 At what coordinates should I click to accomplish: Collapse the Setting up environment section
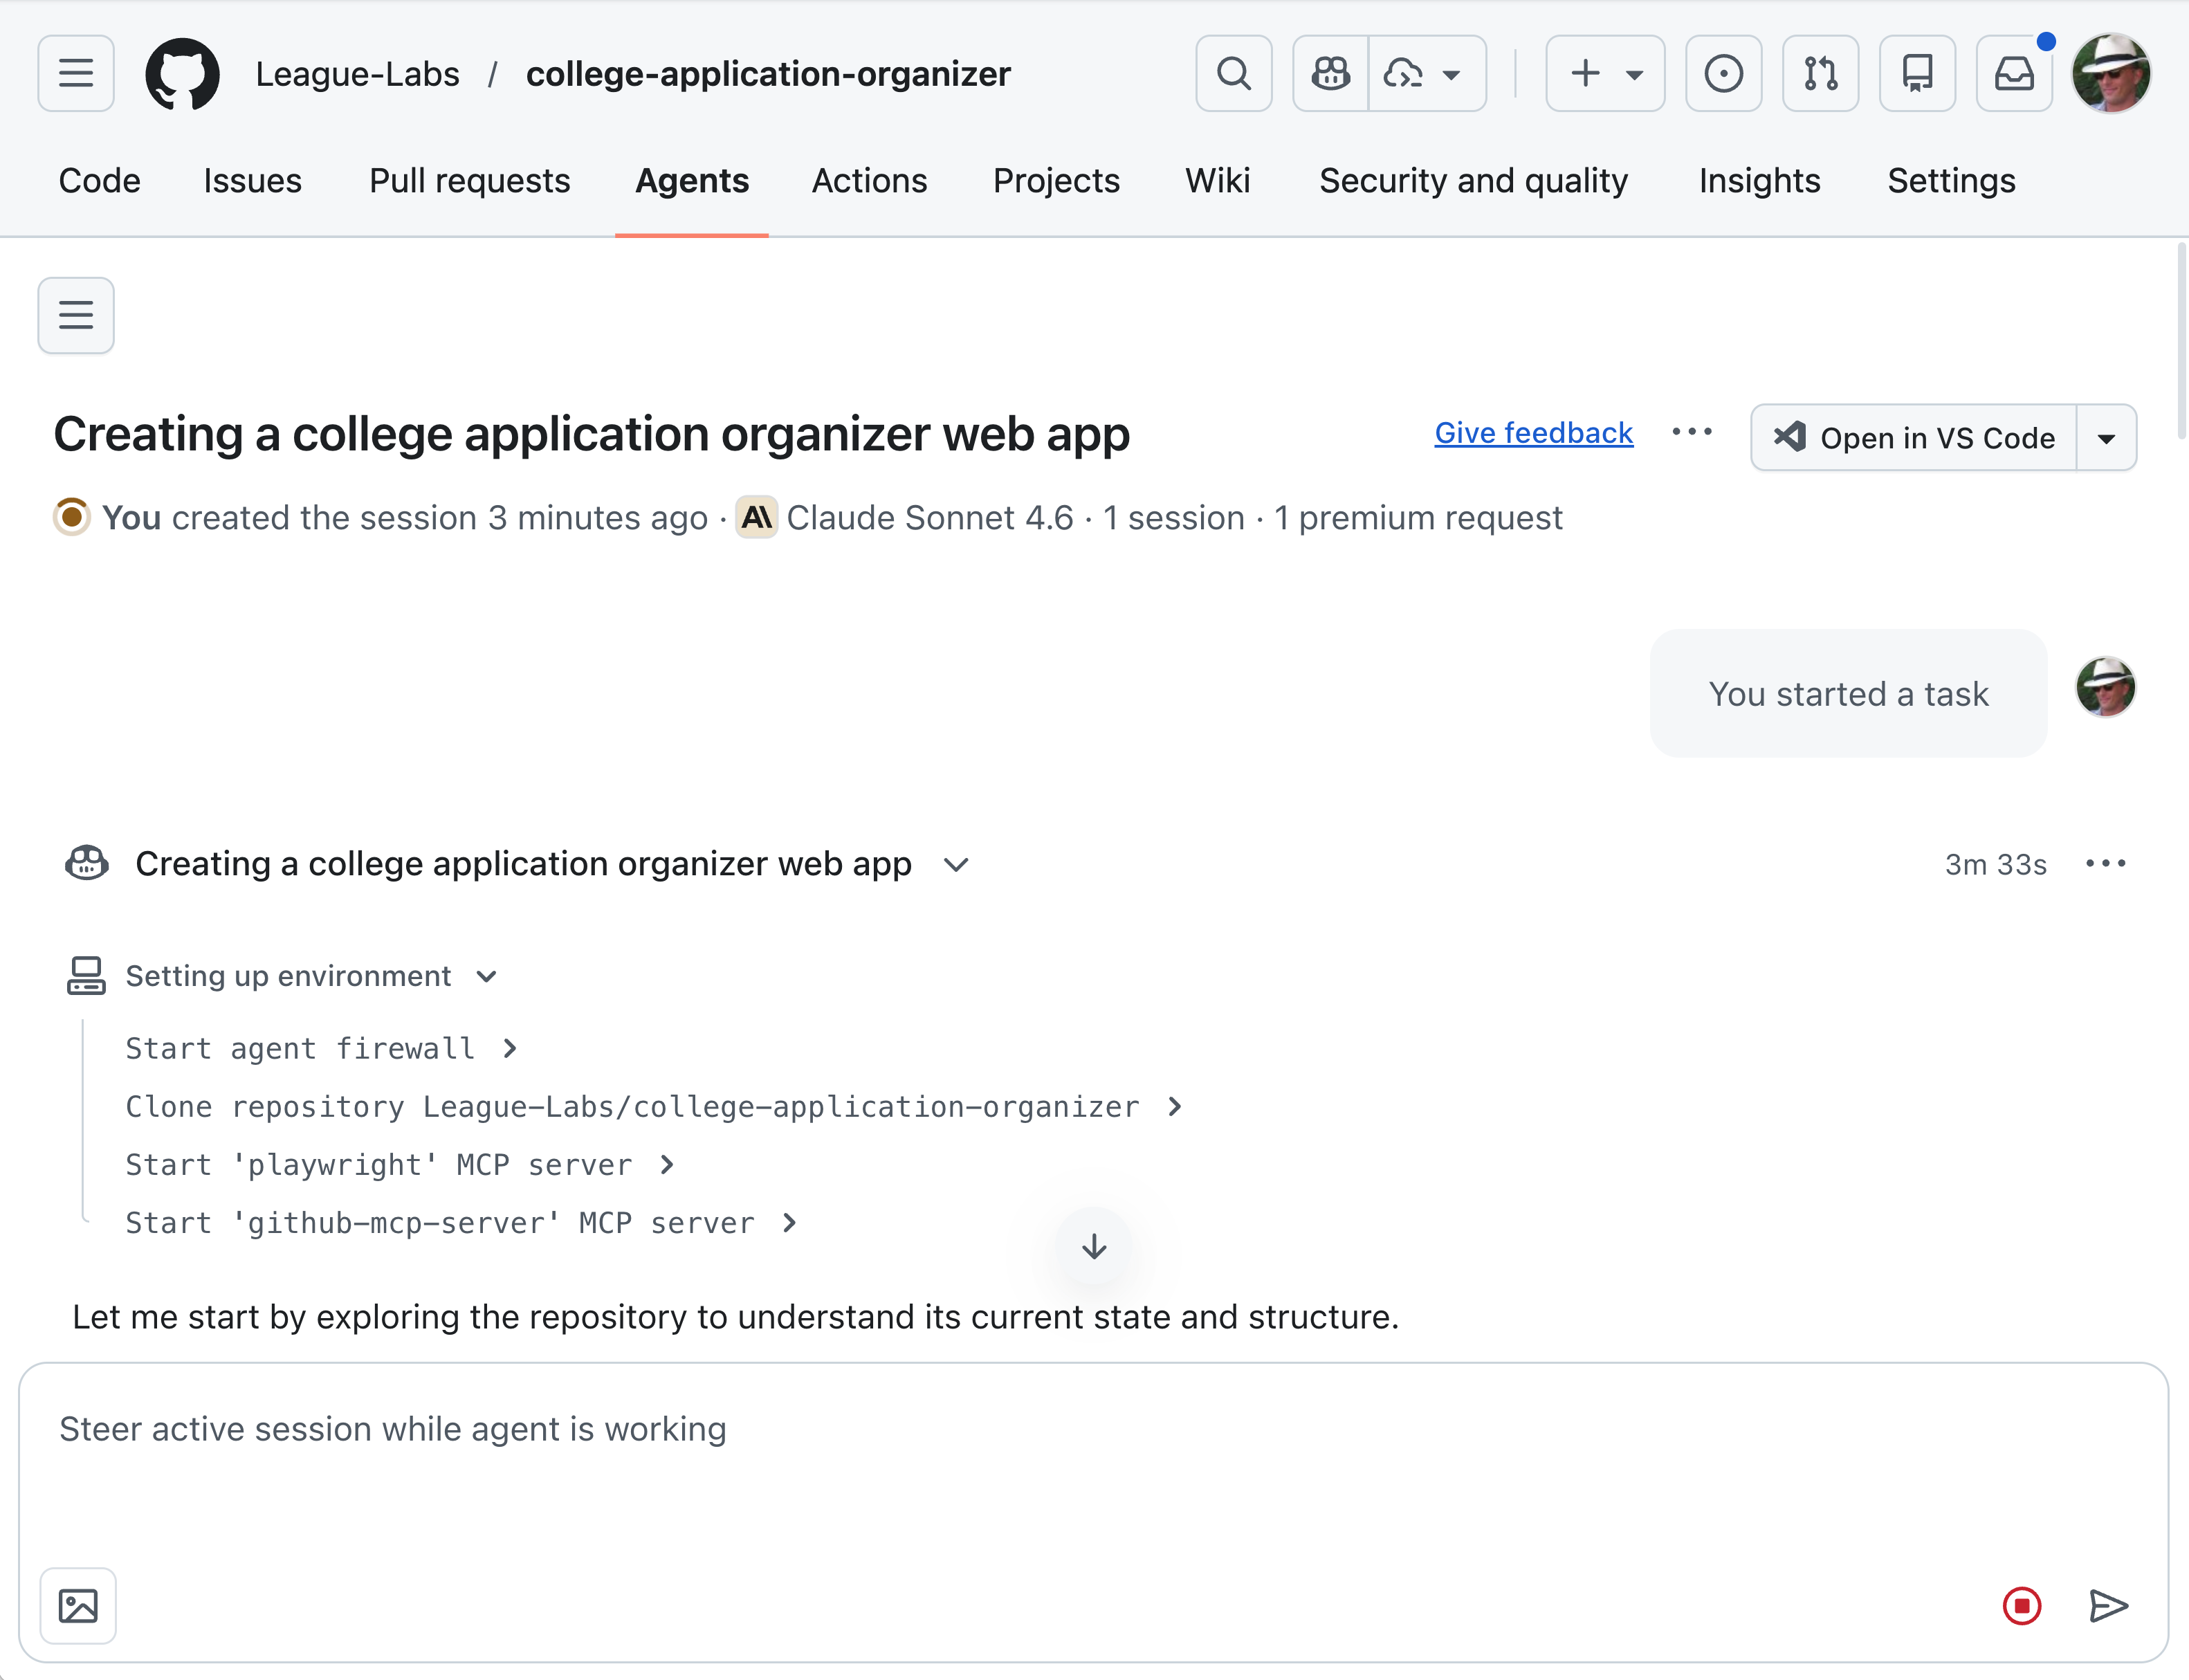point(486,976)
